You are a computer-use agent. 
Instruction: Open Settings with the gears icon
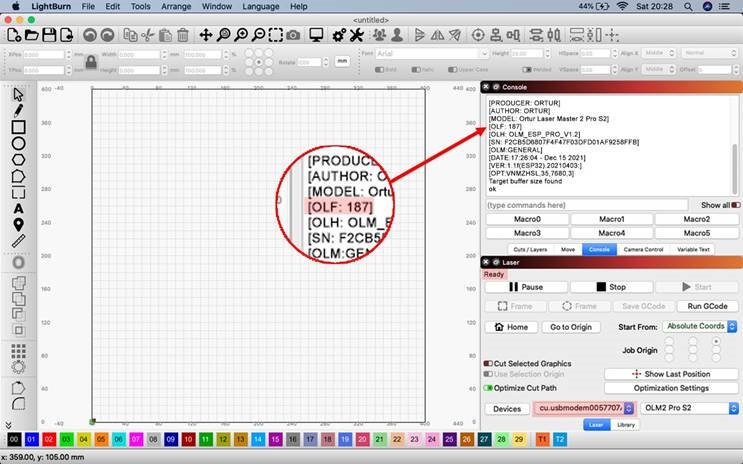click(x=339, y=35)
